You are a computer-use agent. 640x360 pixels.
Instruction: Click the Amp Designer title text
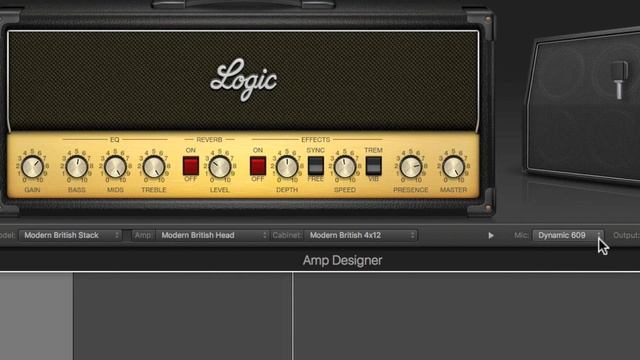point(342,260)
